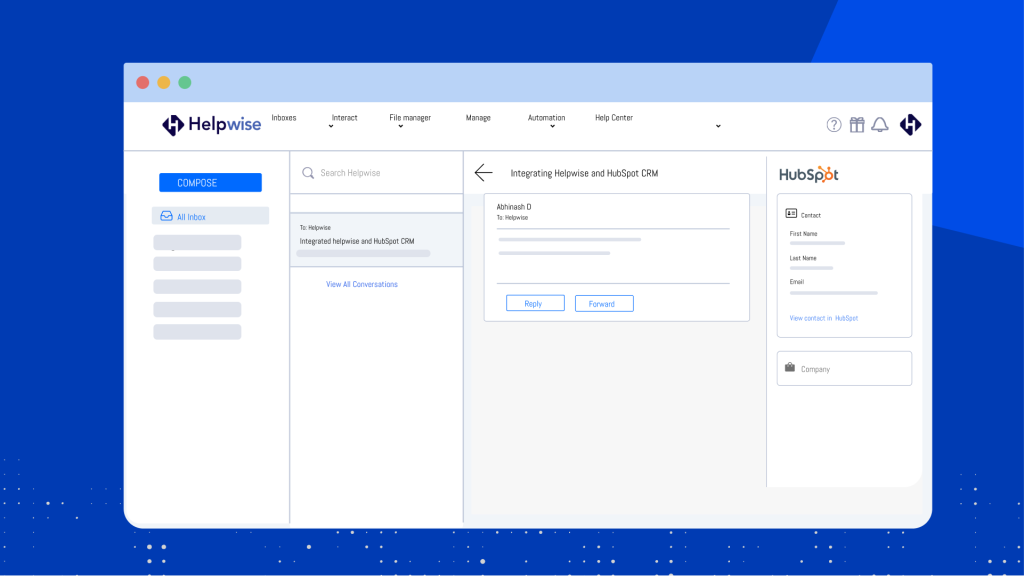
Task: Click the HubSpot logo in the sidebar
Action: (x=808, y=173)
